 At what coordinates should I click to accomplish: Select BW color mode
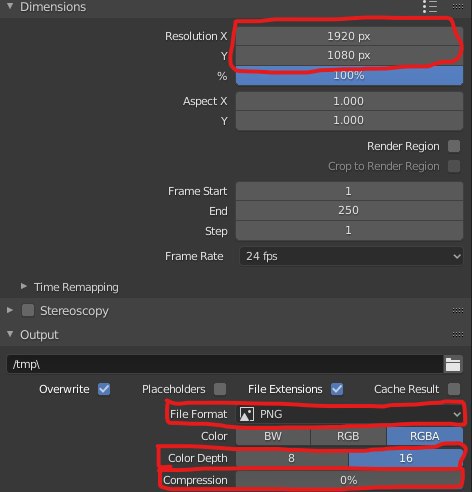coord(273,436)
